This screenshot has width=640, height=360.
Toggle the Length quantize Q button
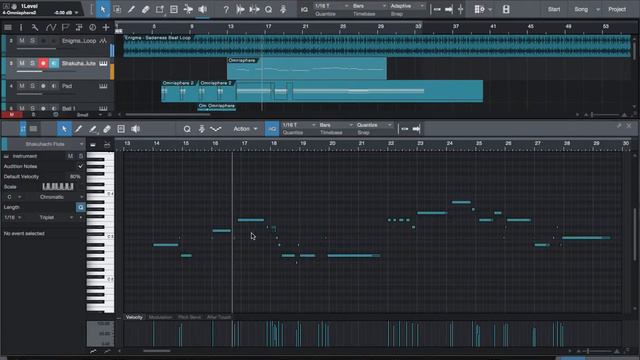click(x=80, y=207)
